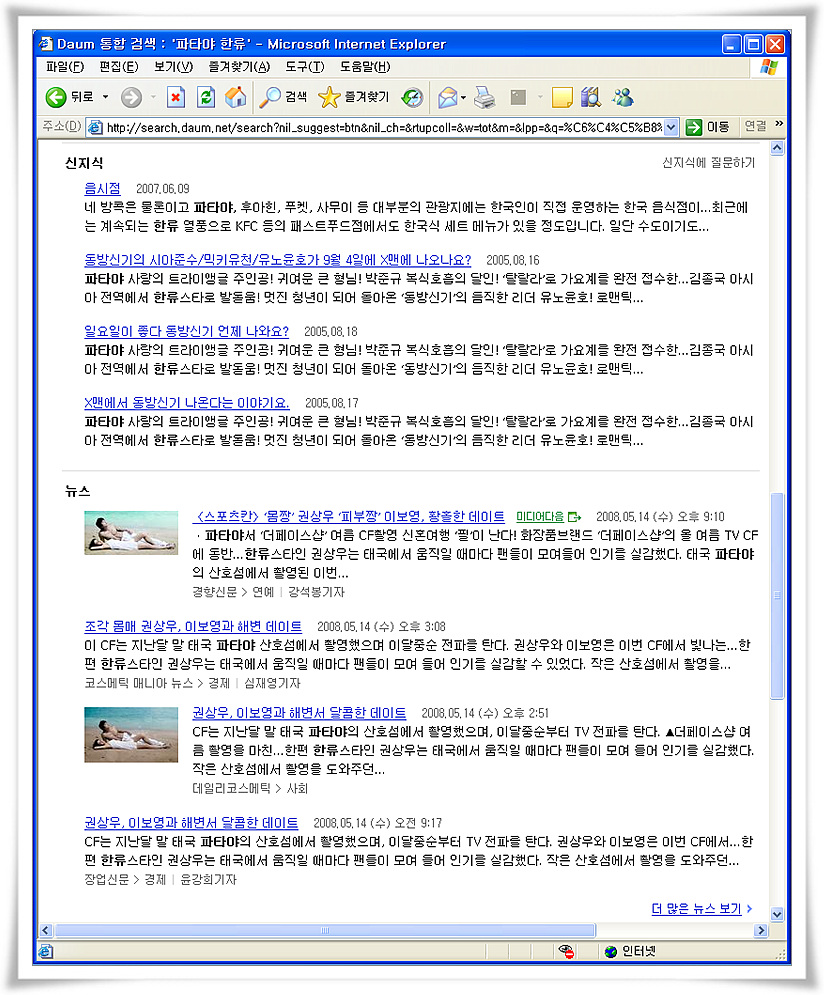Click the gray Edit toolbar icon
Screen dimensions: 824x995
(x=518, y=97)
